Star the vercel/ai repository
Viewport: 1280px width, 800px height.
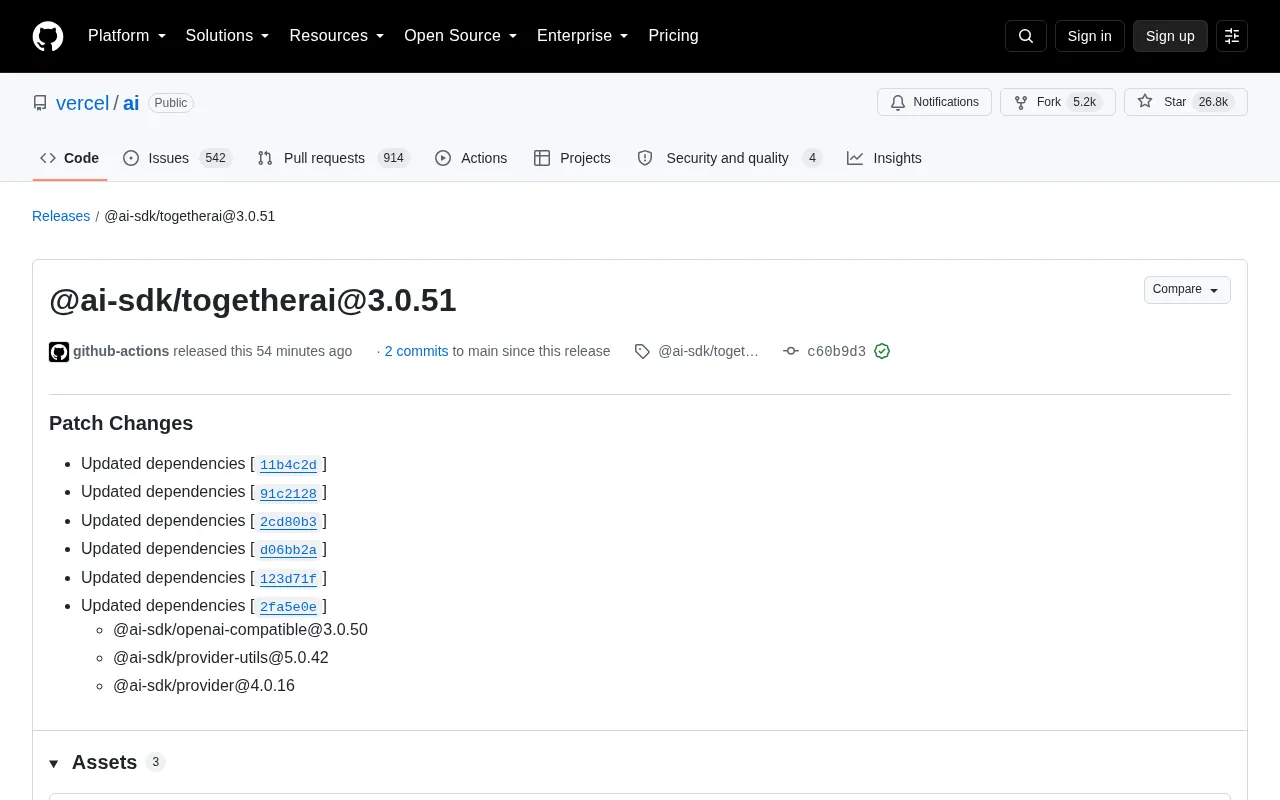(1185, 102)
